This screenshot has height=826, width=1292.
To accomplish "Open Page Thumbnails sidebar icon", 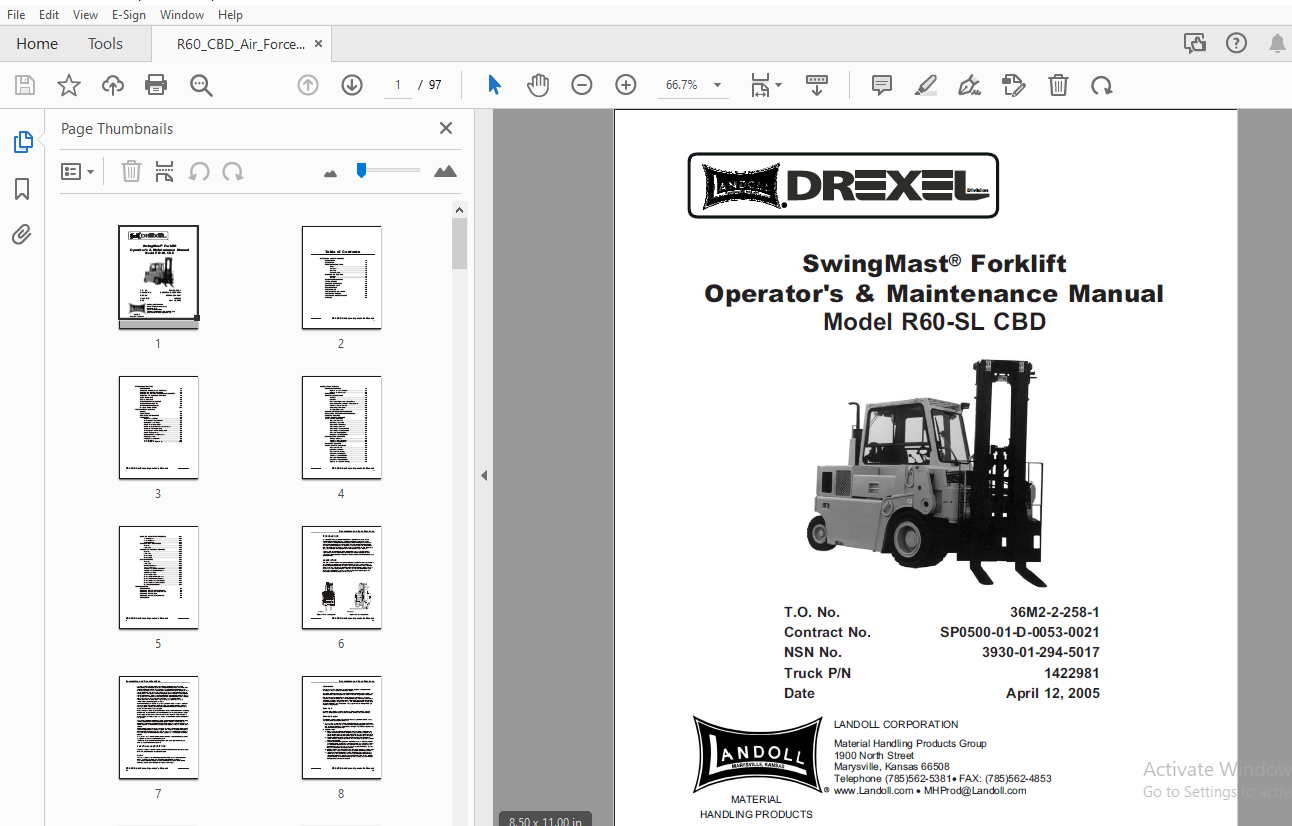I will [22, 142].
